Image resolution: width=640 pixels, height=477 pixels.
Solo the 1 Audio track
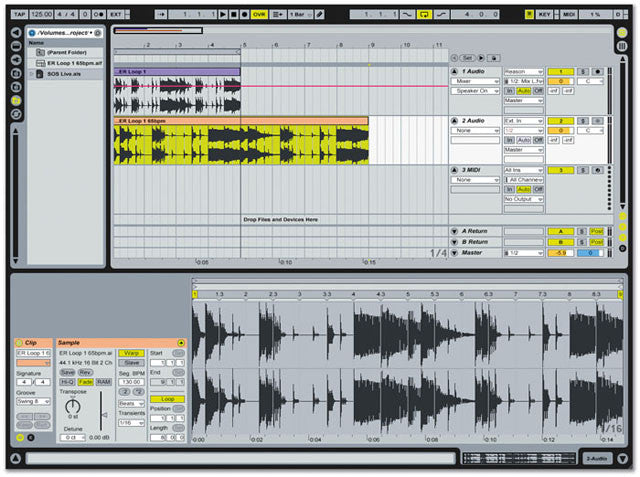(x=582, y=73)
